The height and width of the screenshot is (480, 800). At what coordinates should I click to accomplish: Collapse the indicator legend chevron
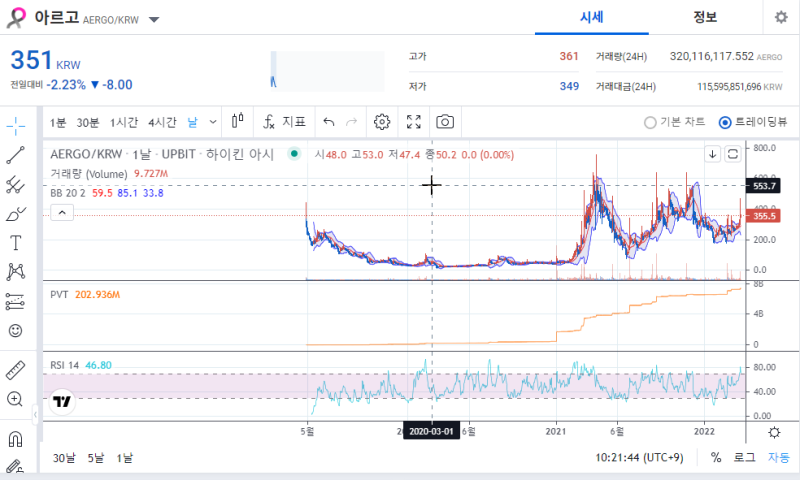coord(62,212)
